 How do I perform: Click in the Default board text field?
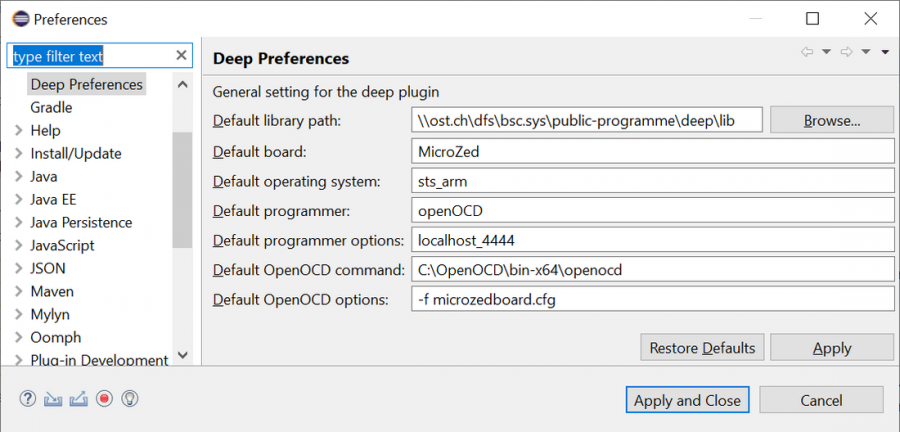tap(651, 151)
